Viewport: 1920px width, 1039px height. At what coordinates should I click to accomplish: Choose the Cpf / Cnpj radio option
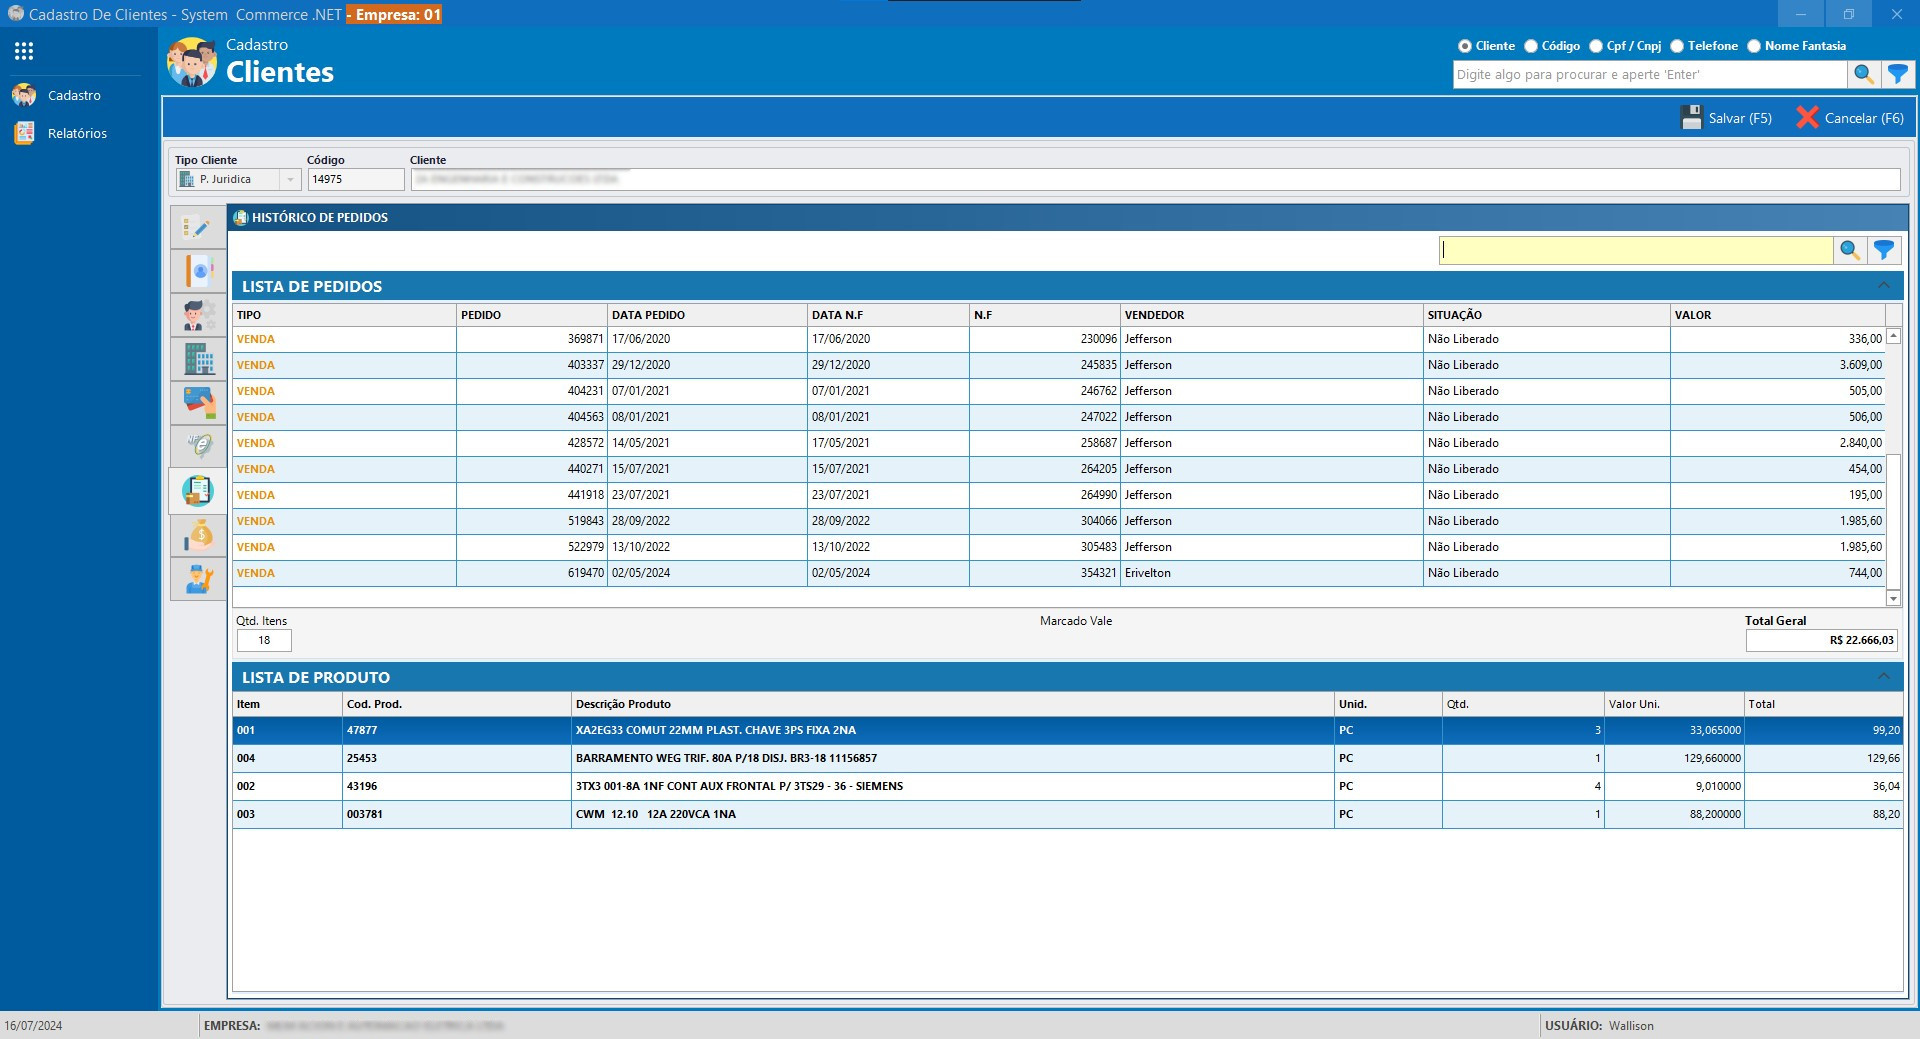[x=1596, y=46]
